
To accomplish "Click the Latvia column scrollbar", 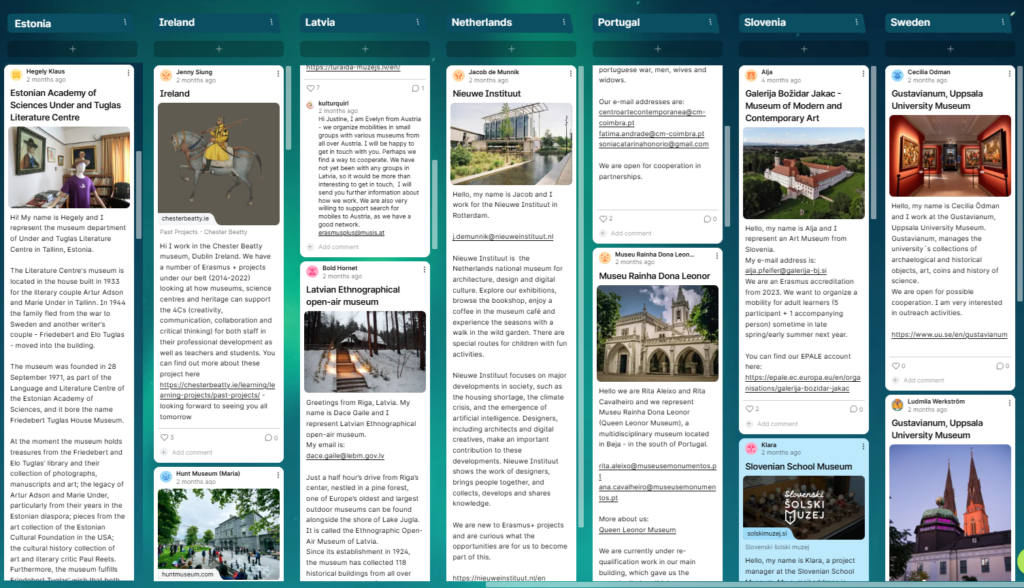I will point(434,204).
